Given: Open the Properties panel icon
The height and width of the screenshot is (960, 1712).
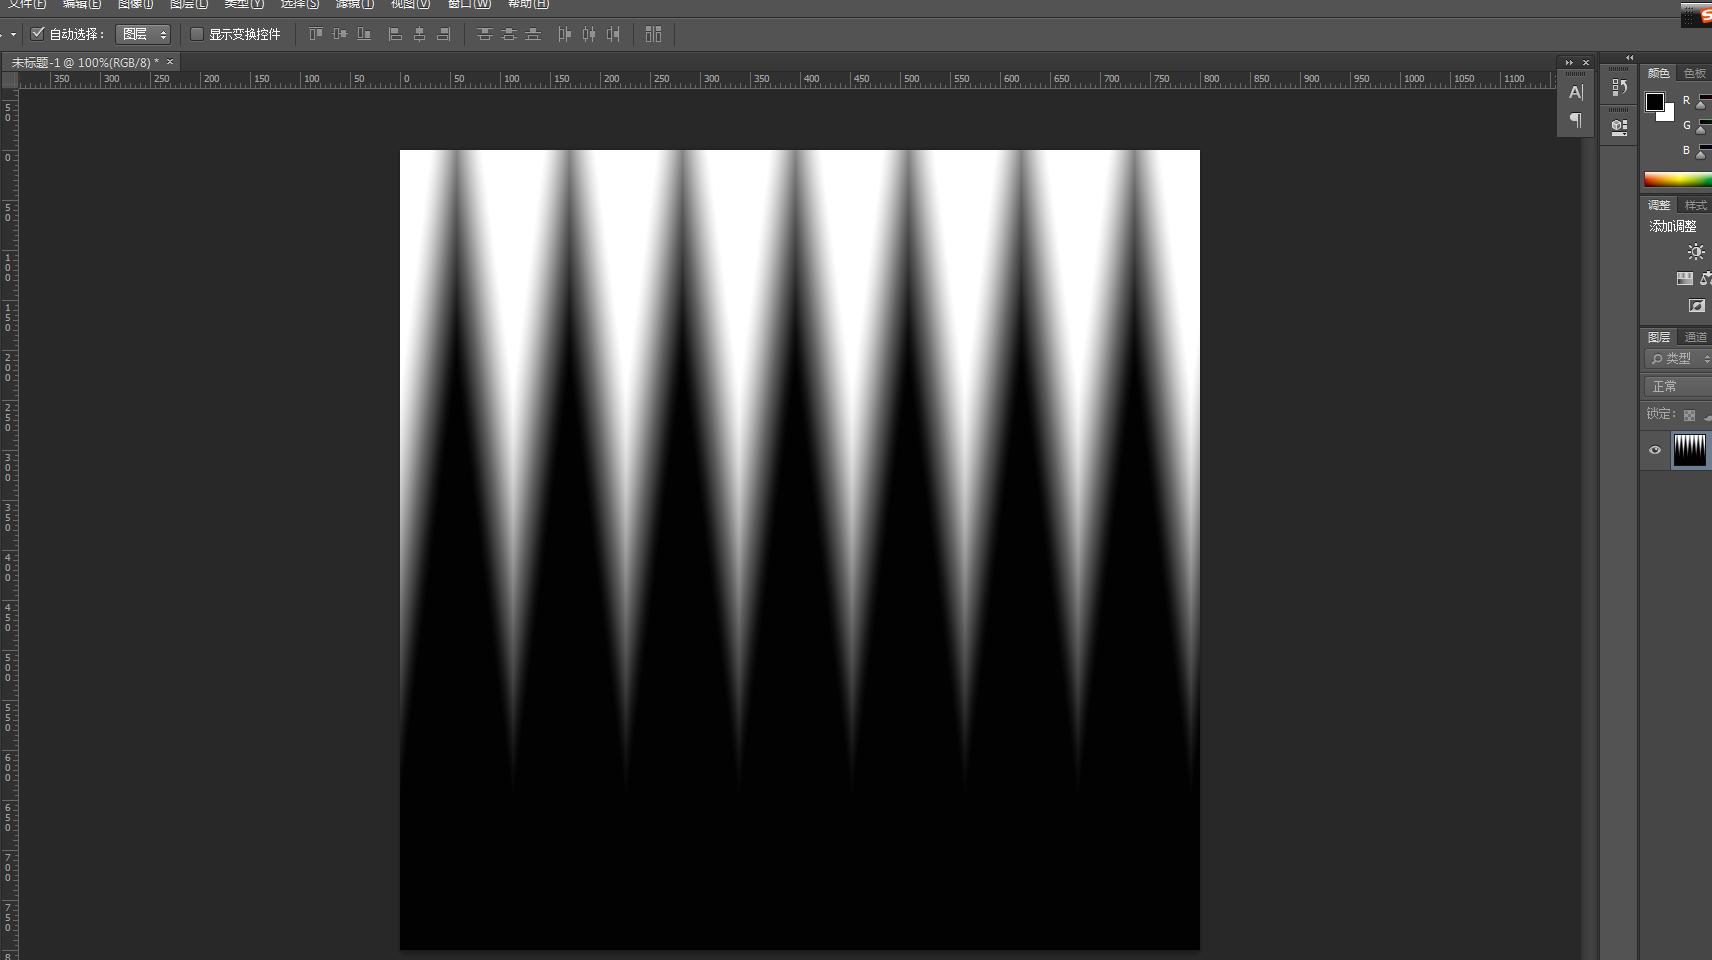Looking at the screenshot, I should coord(1619,127).
